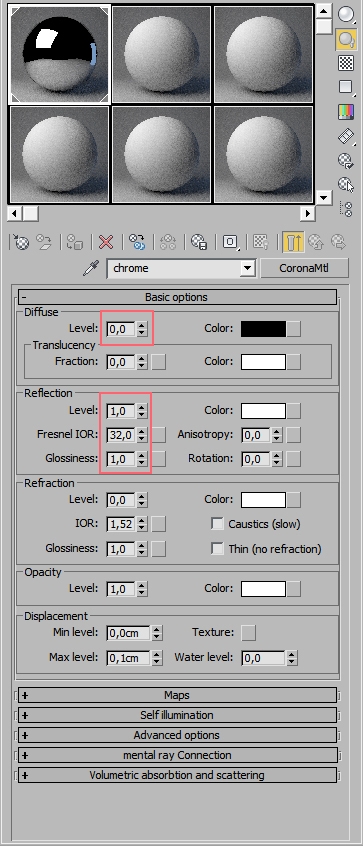Toggle checkered background icon for sample slot
This screenshot has height=846, width=363.
[x=346, y=63]
